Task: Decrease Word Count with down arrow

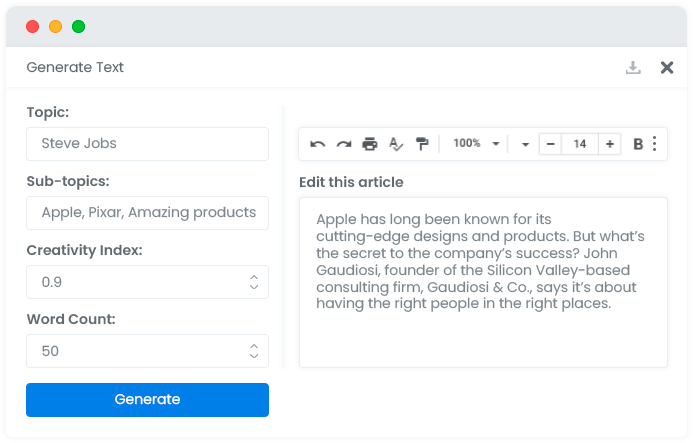Action: pyautogui.click(x=254, y=355)
